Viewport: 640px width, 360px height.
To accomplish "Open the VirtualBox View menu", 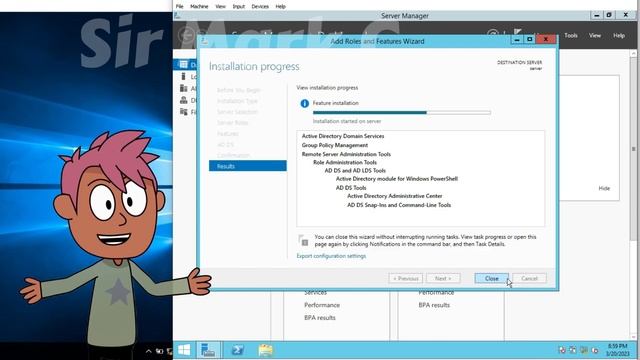I will (220, 7).
